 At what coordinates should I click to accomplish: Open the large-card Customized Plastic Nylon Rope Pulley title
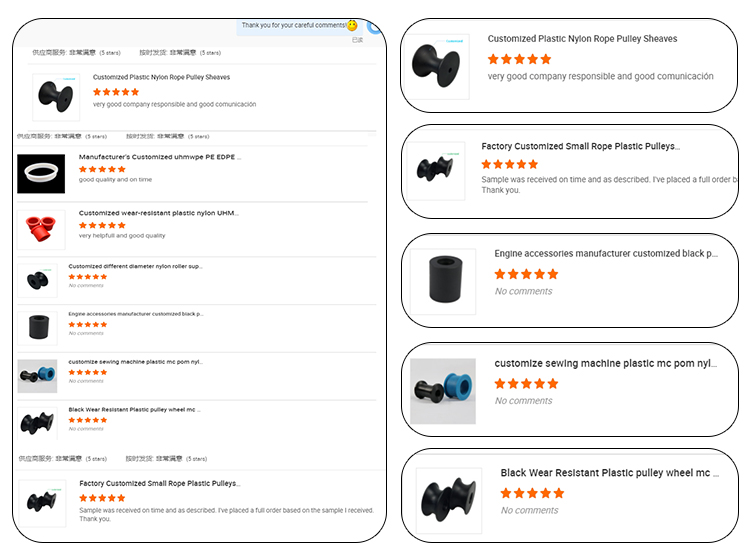click(582, 39)
